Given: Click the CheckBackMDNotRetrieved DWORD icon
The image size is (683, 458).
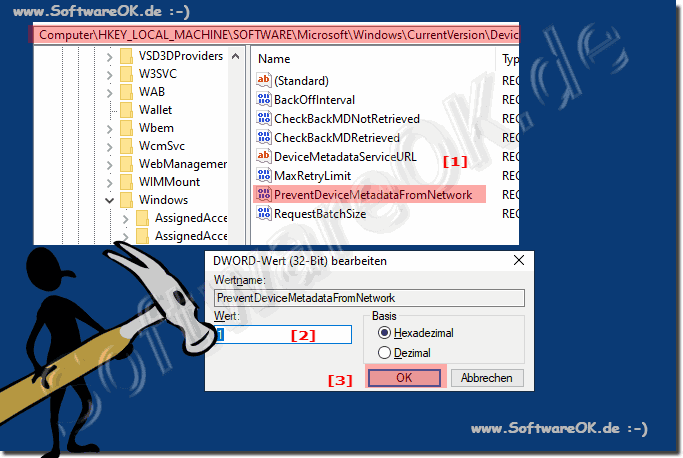Looking at the screenshot, I should (264, 119).
